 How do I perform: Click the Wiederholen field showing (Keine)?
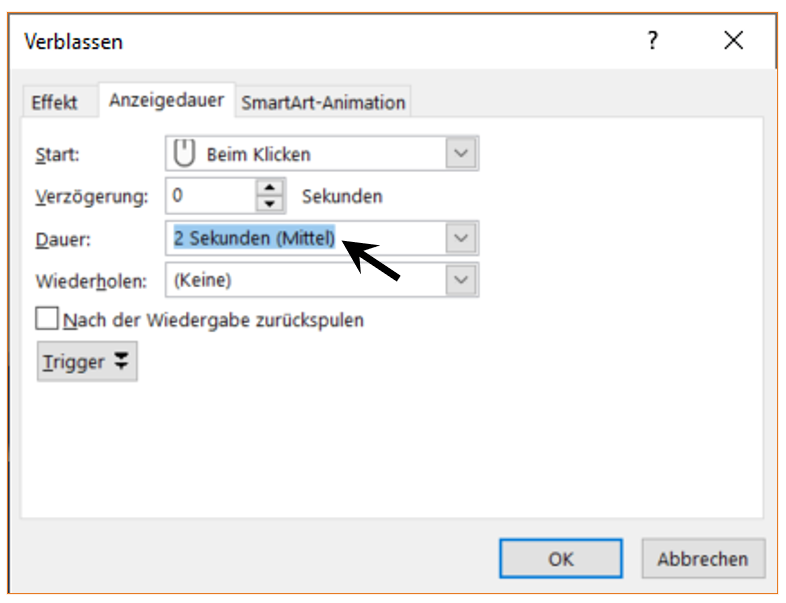click(x=300, y=281)
